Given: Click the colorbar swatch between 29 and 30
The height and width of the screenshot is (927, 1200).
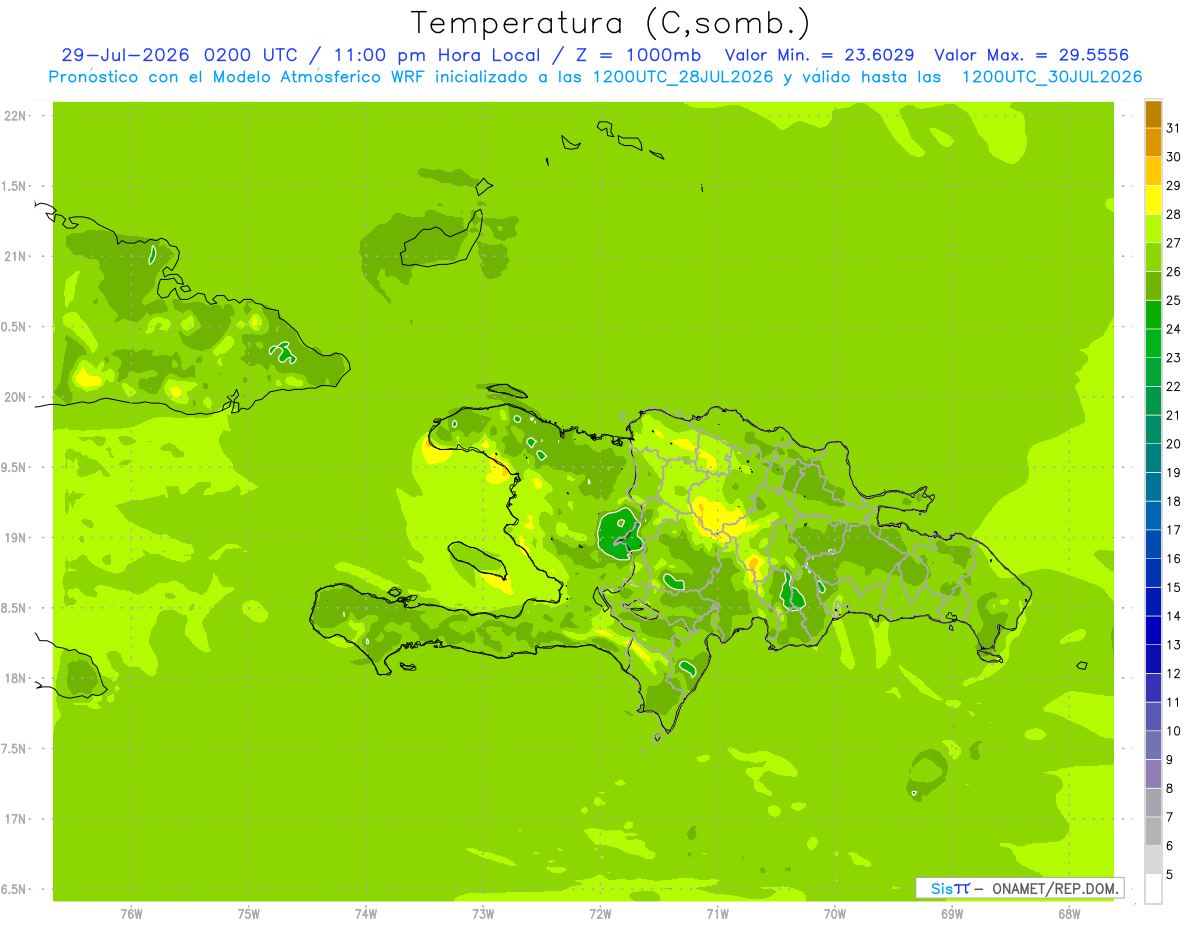Looking at the screenshot, I should 1153,171.
